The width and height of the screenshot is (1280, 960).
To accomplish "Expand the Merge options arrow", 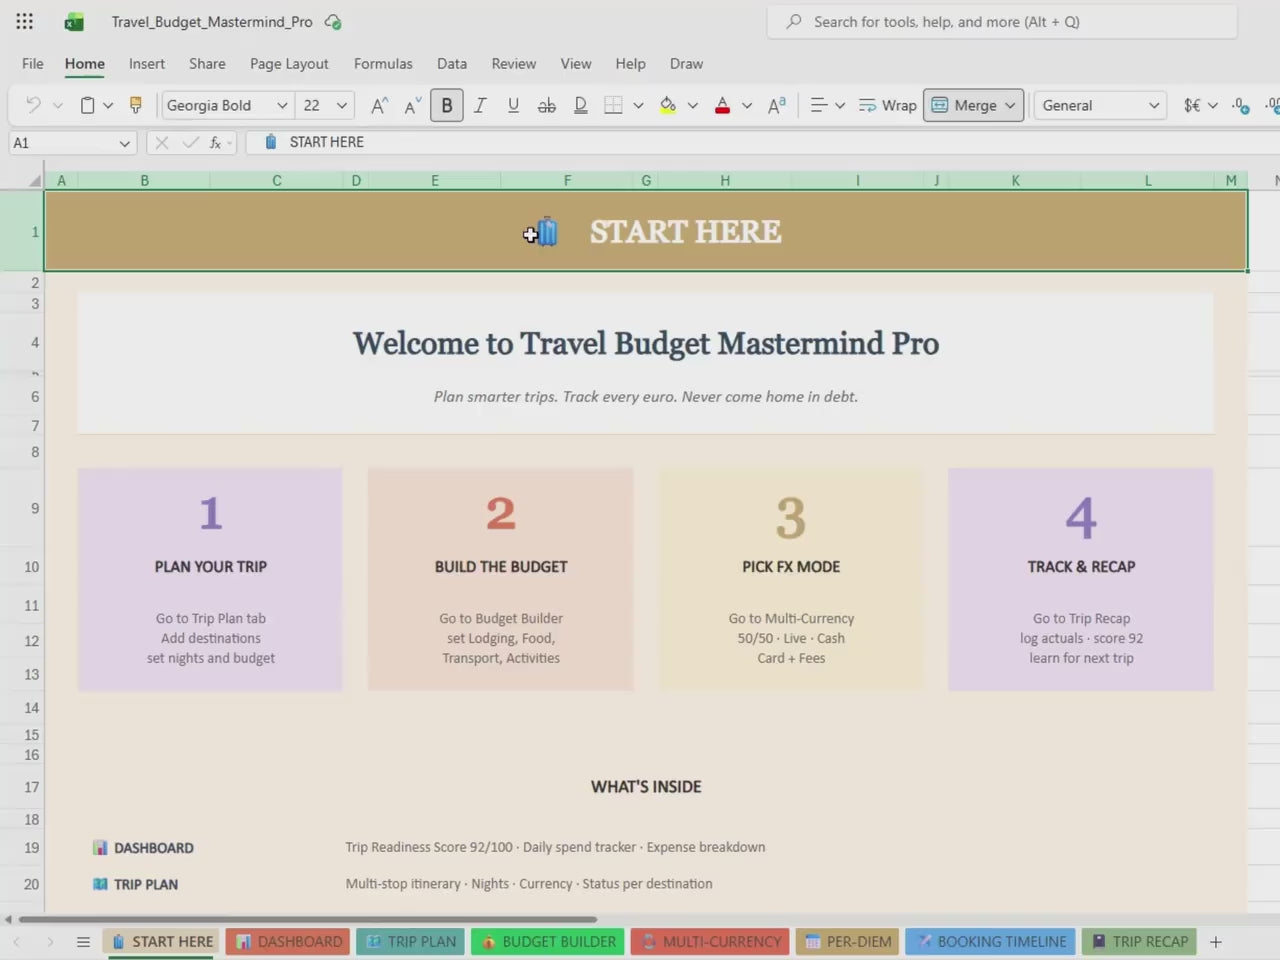I will [1010, 105].
